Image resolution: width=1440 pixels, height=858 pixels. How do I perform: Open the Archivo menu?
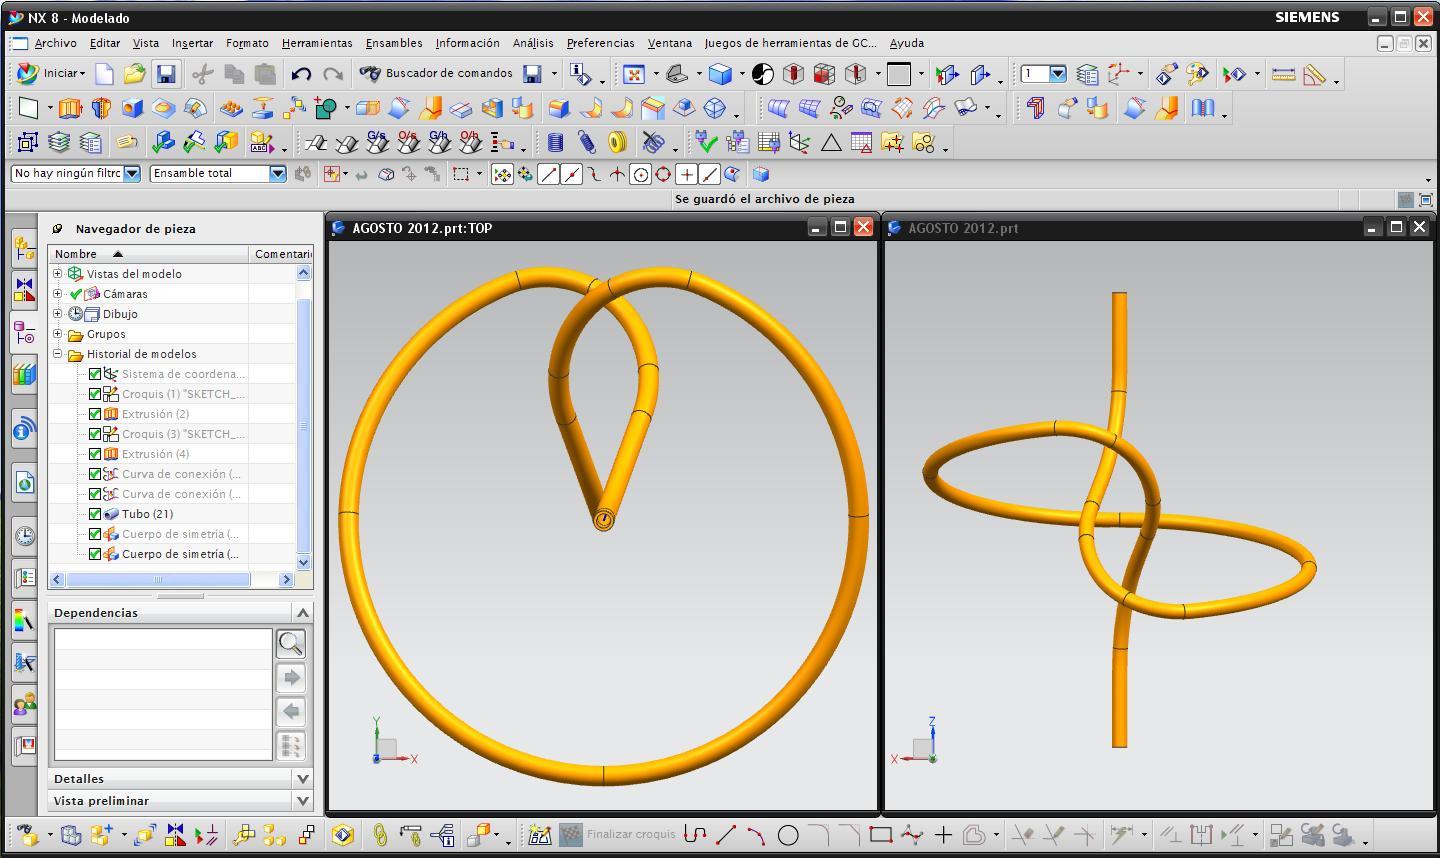tap(55, 43)
